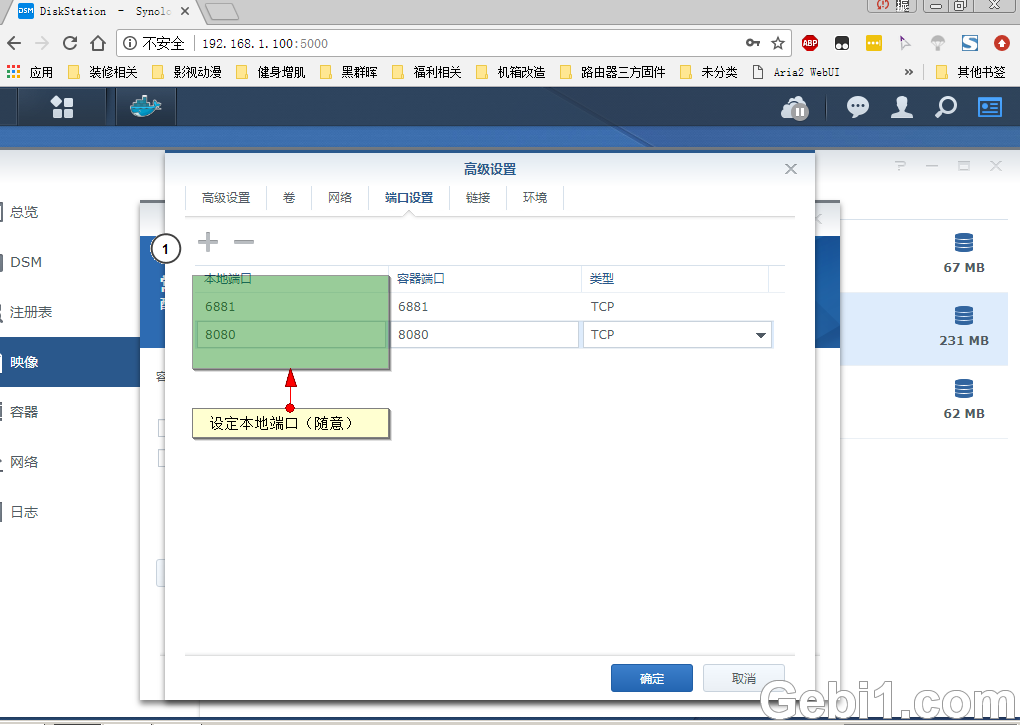Viewport: 1020px width, 725px height.
Task: Open the notifications chat bubble icon
Action: 857,107
